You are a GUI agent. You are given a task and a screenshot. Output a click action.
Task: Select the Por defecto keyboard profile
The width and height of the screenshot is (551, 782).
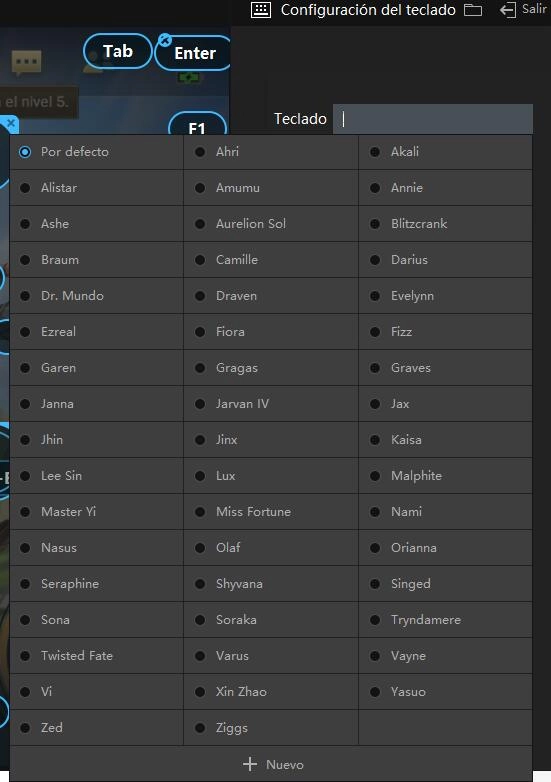point(97,152)
